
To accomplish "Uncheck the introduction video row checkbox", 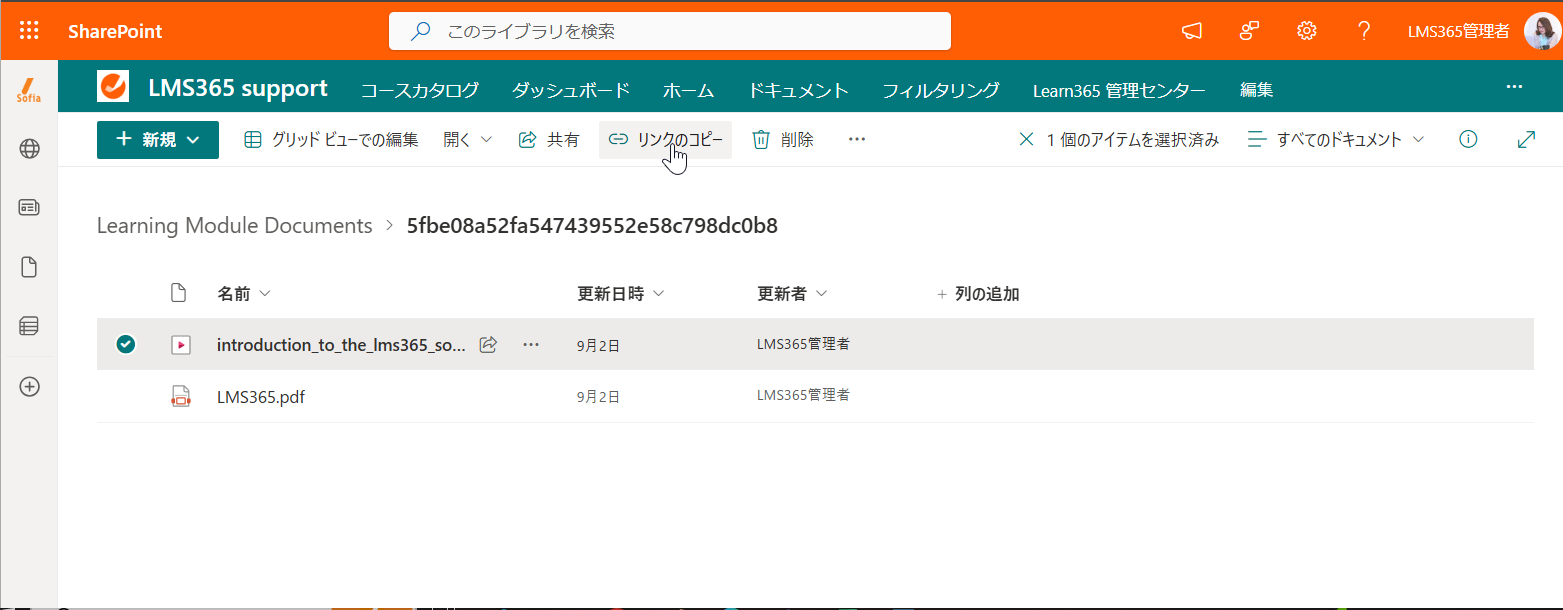I will point(125,345).
